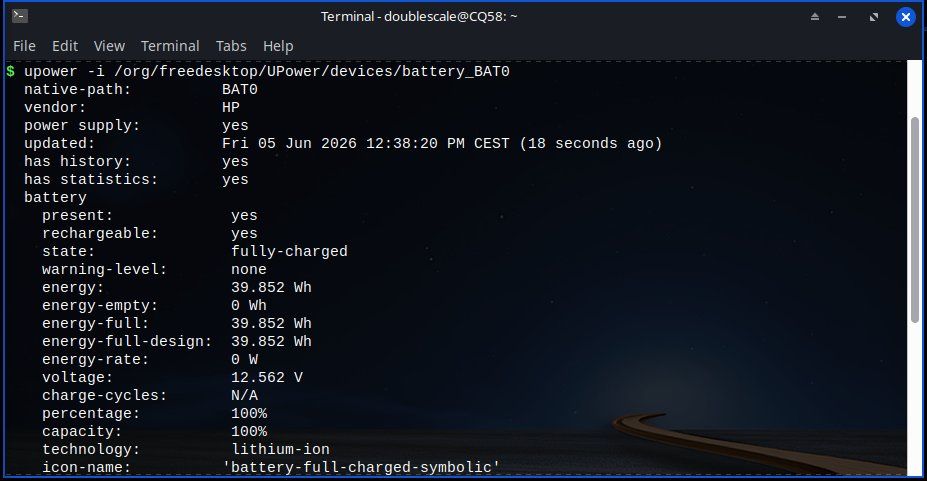This screenshot has width=927, height=481.
Task: Click the native-path value BAT0
Action: click(240, 90)
